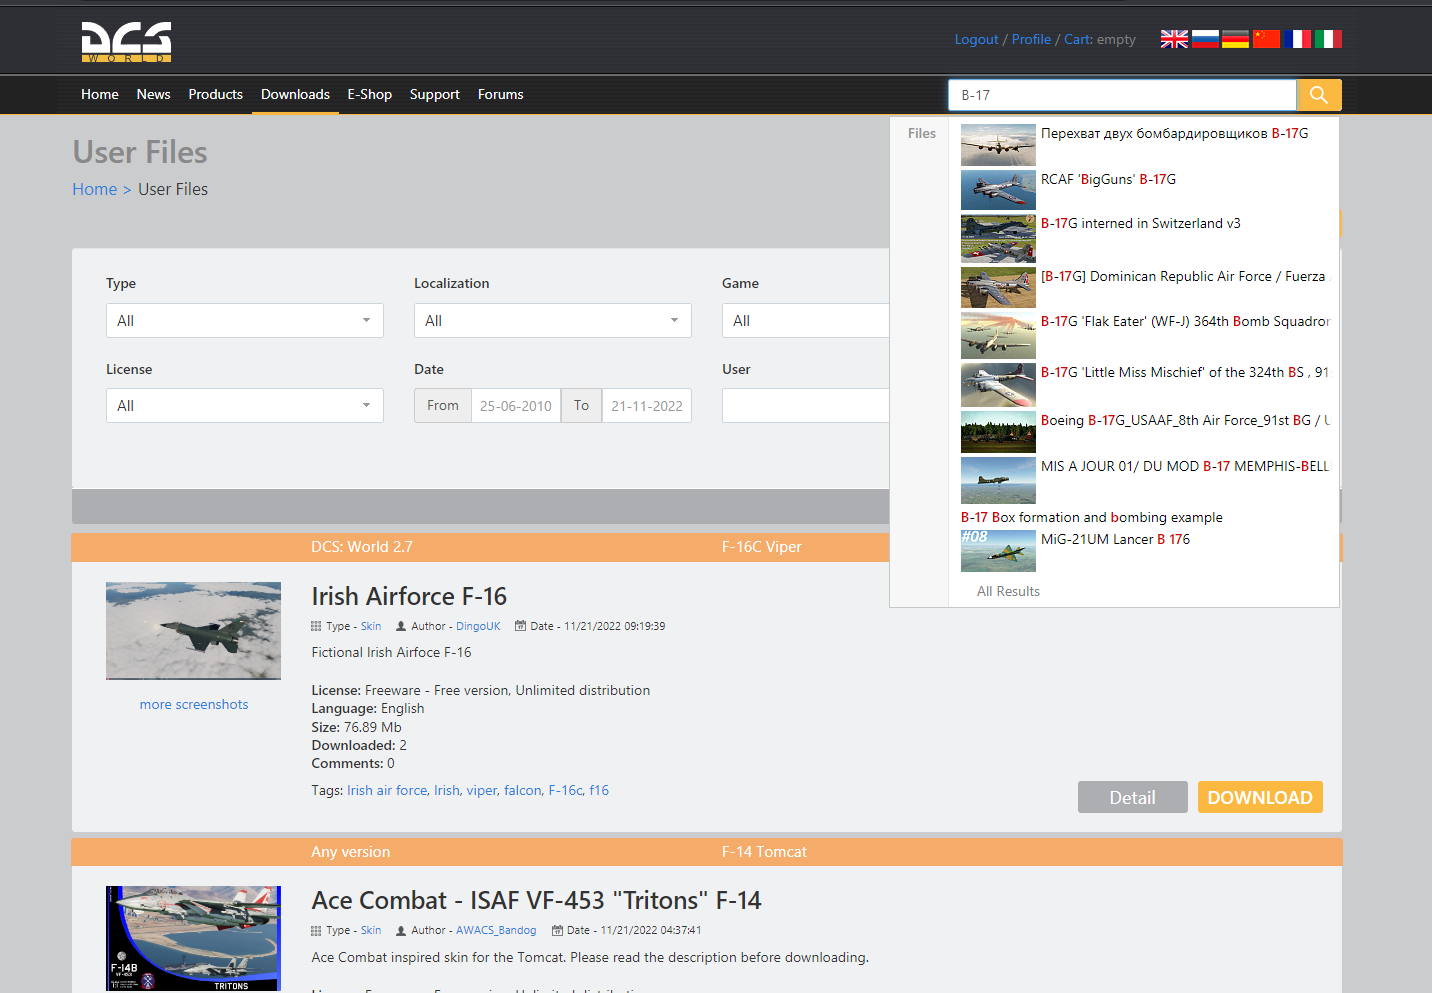Open 'more screenshots' for Irish Airforce F-16
The height and width of the screenshot is (993, 1432).
coord(194,705)
